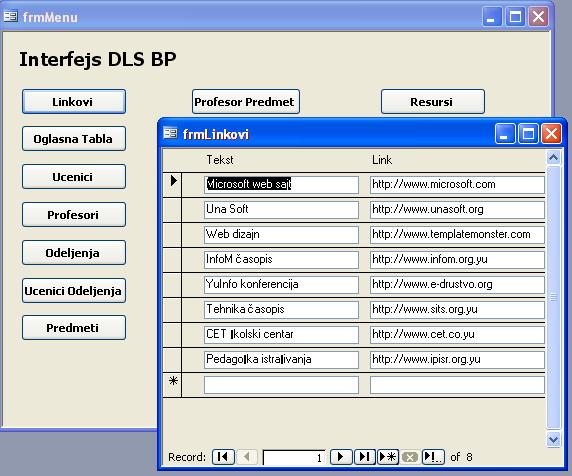Click the Web dizajn text field
The image size is (572, 476).
281,235
